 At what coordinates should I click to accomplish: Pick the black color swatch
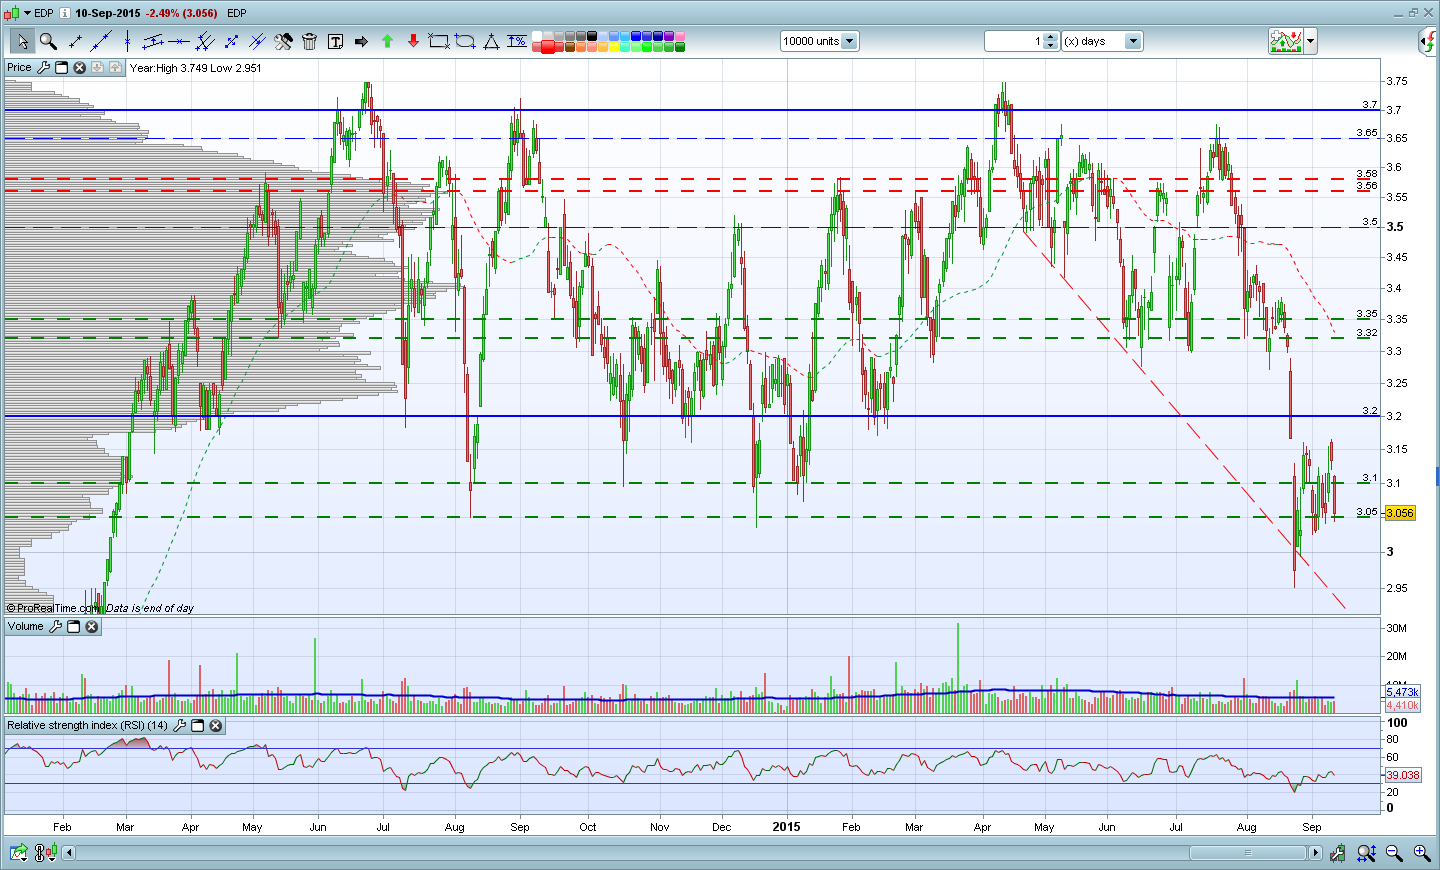[x=592, y=36]
